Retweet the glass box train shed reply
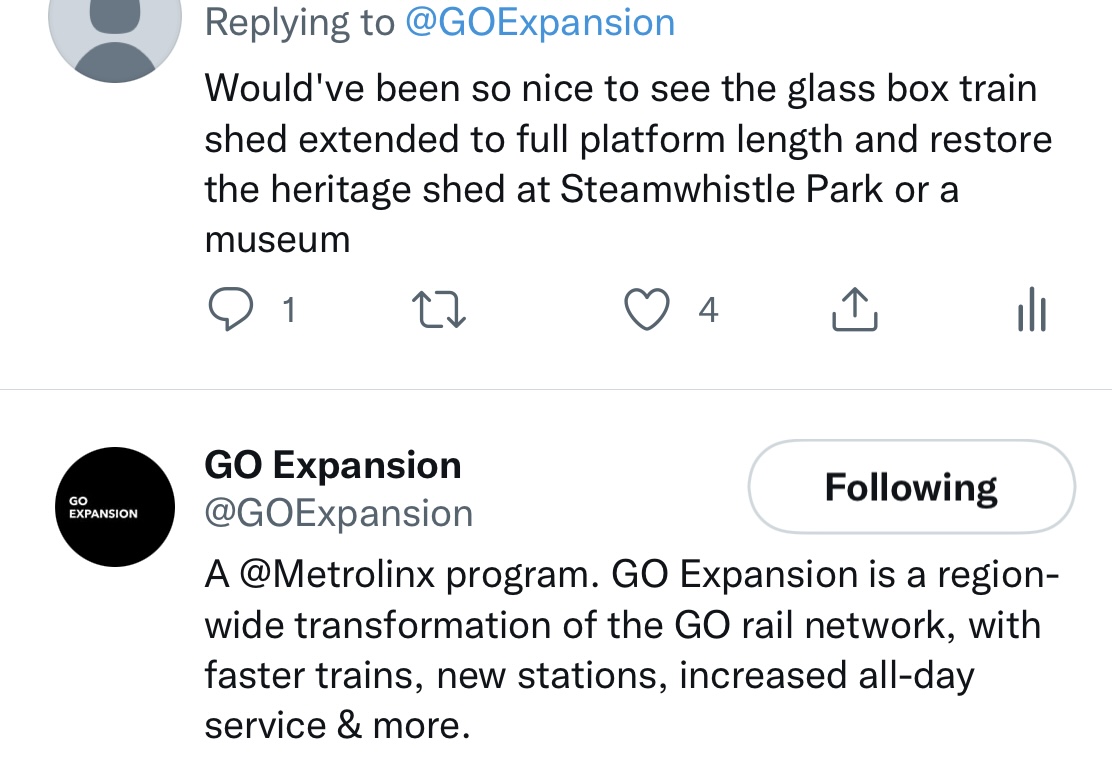Image resolution: width=1112 pixels, height=773 pixels. pos(440,310)
